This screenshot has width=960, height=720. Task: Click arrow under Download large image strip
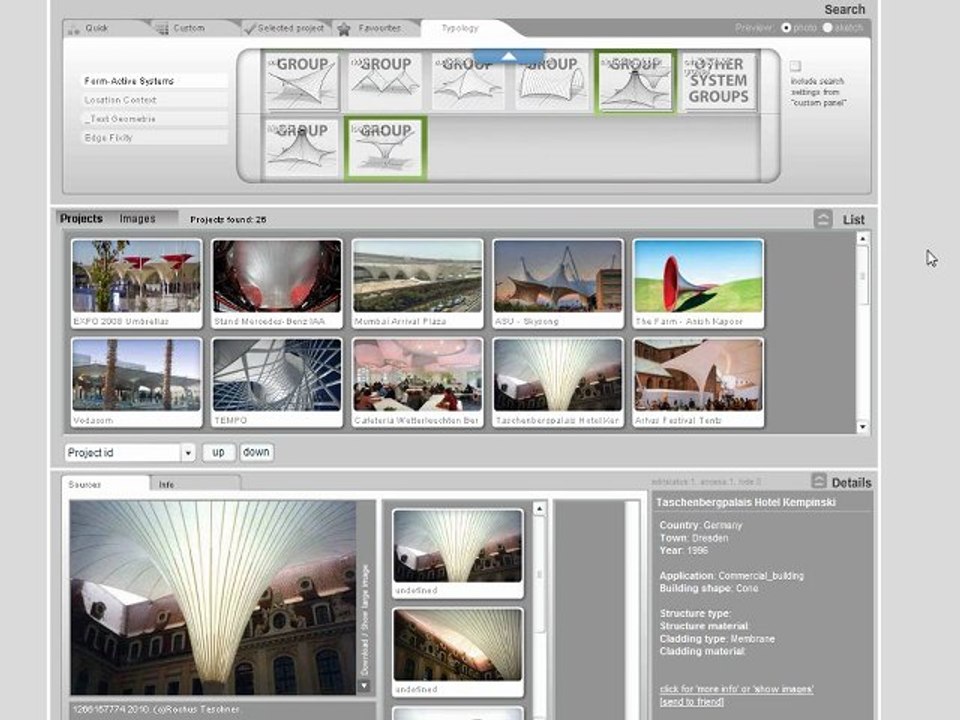pyautogui.click(x=364, y=686)
